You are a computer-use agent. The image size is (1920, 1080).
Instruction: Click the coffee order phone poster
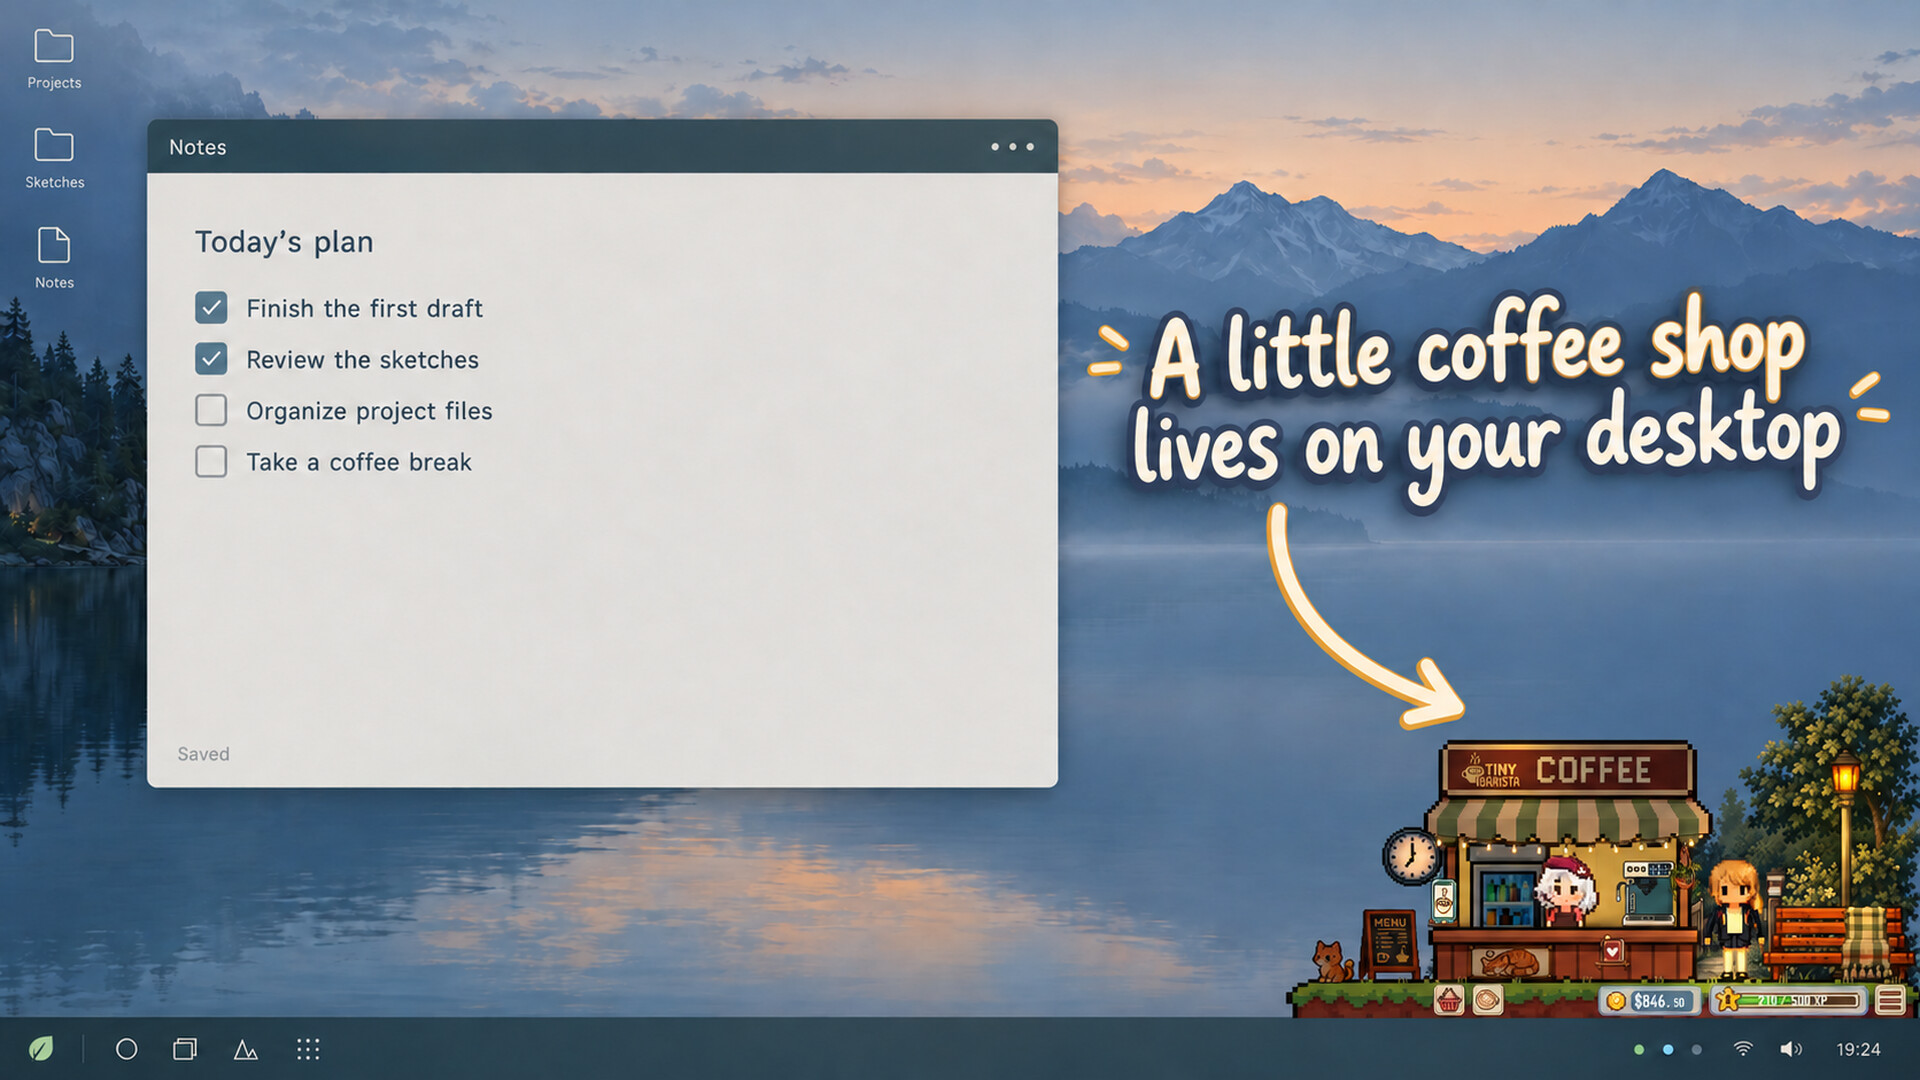[x=1443, y=899]
